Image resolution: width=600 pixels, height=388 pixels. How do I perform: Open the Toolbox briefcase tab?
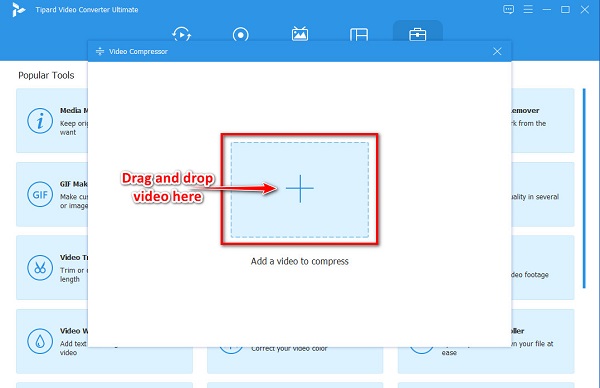pyautogui.click(x=417, y=34)
